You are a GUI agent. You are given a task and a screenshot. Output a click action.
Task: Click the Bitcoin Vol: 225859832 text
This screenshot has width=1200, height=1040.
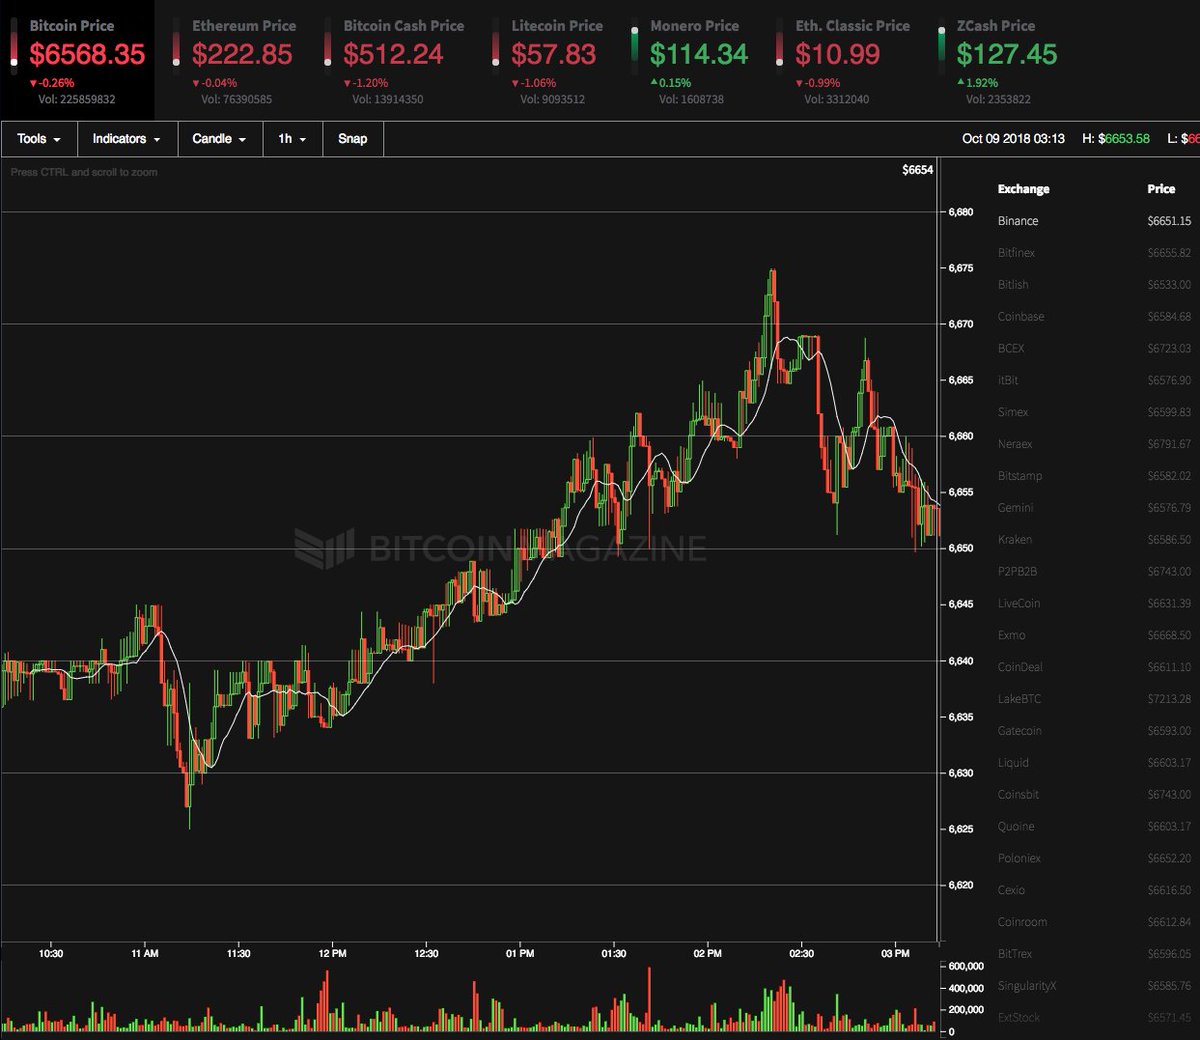tap(77, 100)
